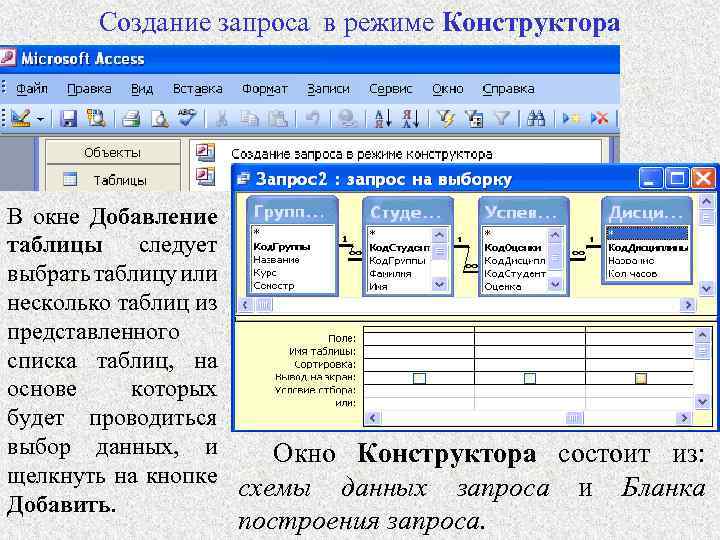Click the Print icon in toolbar
Viewport: 720px width, 540px height.
pos(131,119)
